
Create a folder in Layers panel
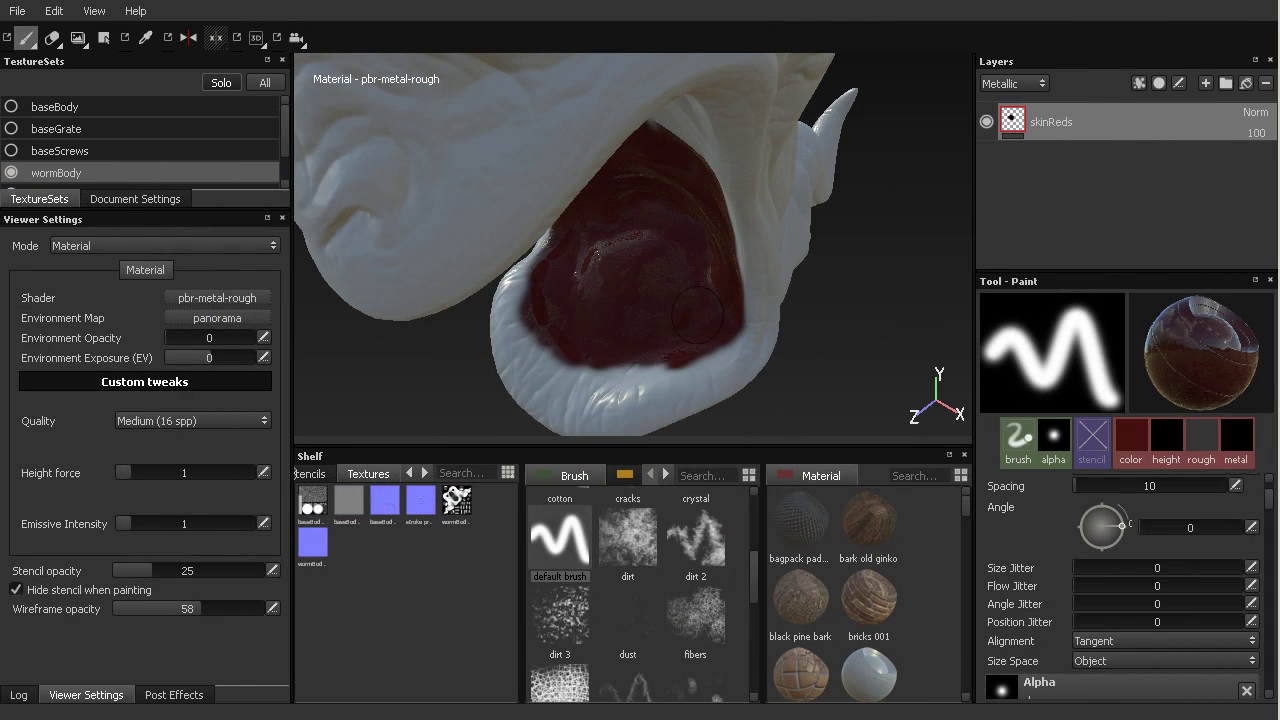tap(1225, 83)
